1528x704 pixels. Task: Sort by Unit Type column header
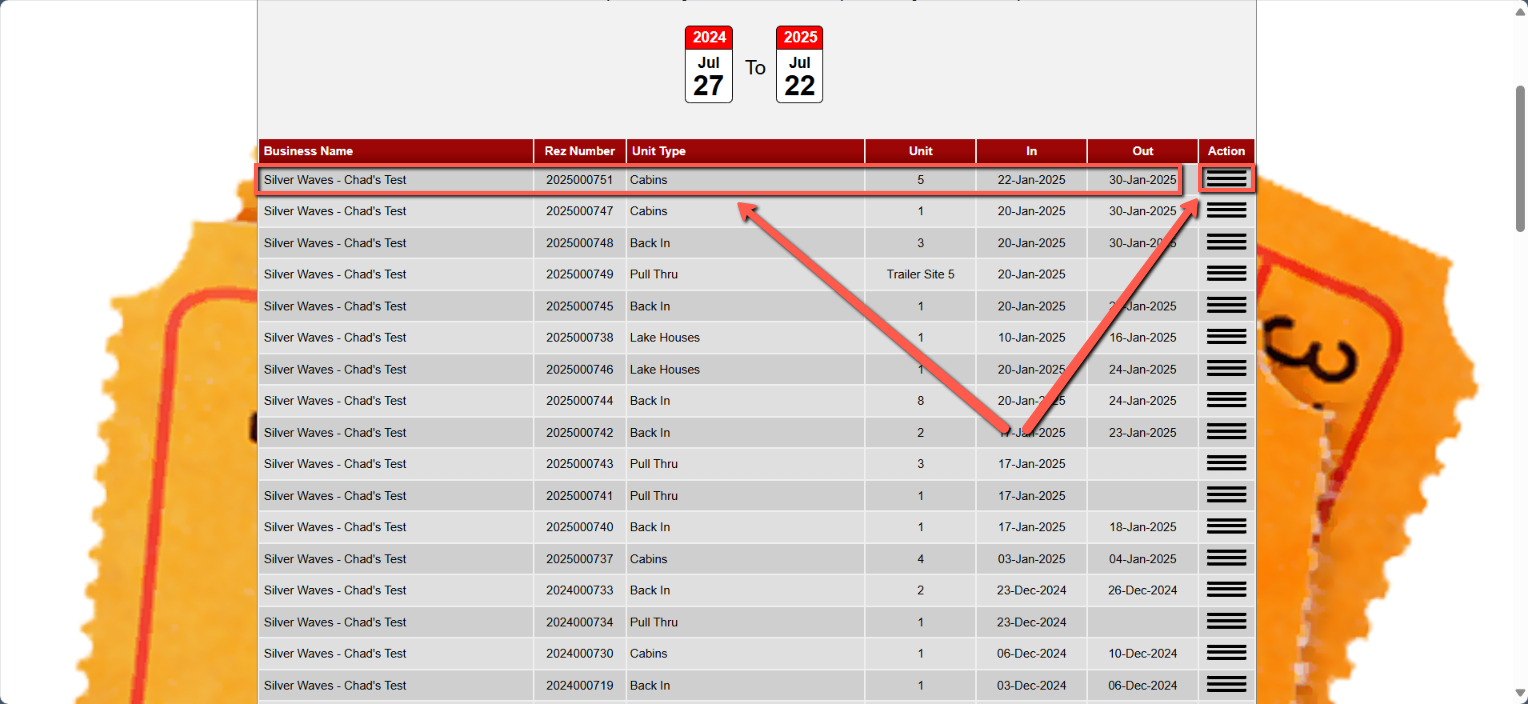click(x=746, y=151)
